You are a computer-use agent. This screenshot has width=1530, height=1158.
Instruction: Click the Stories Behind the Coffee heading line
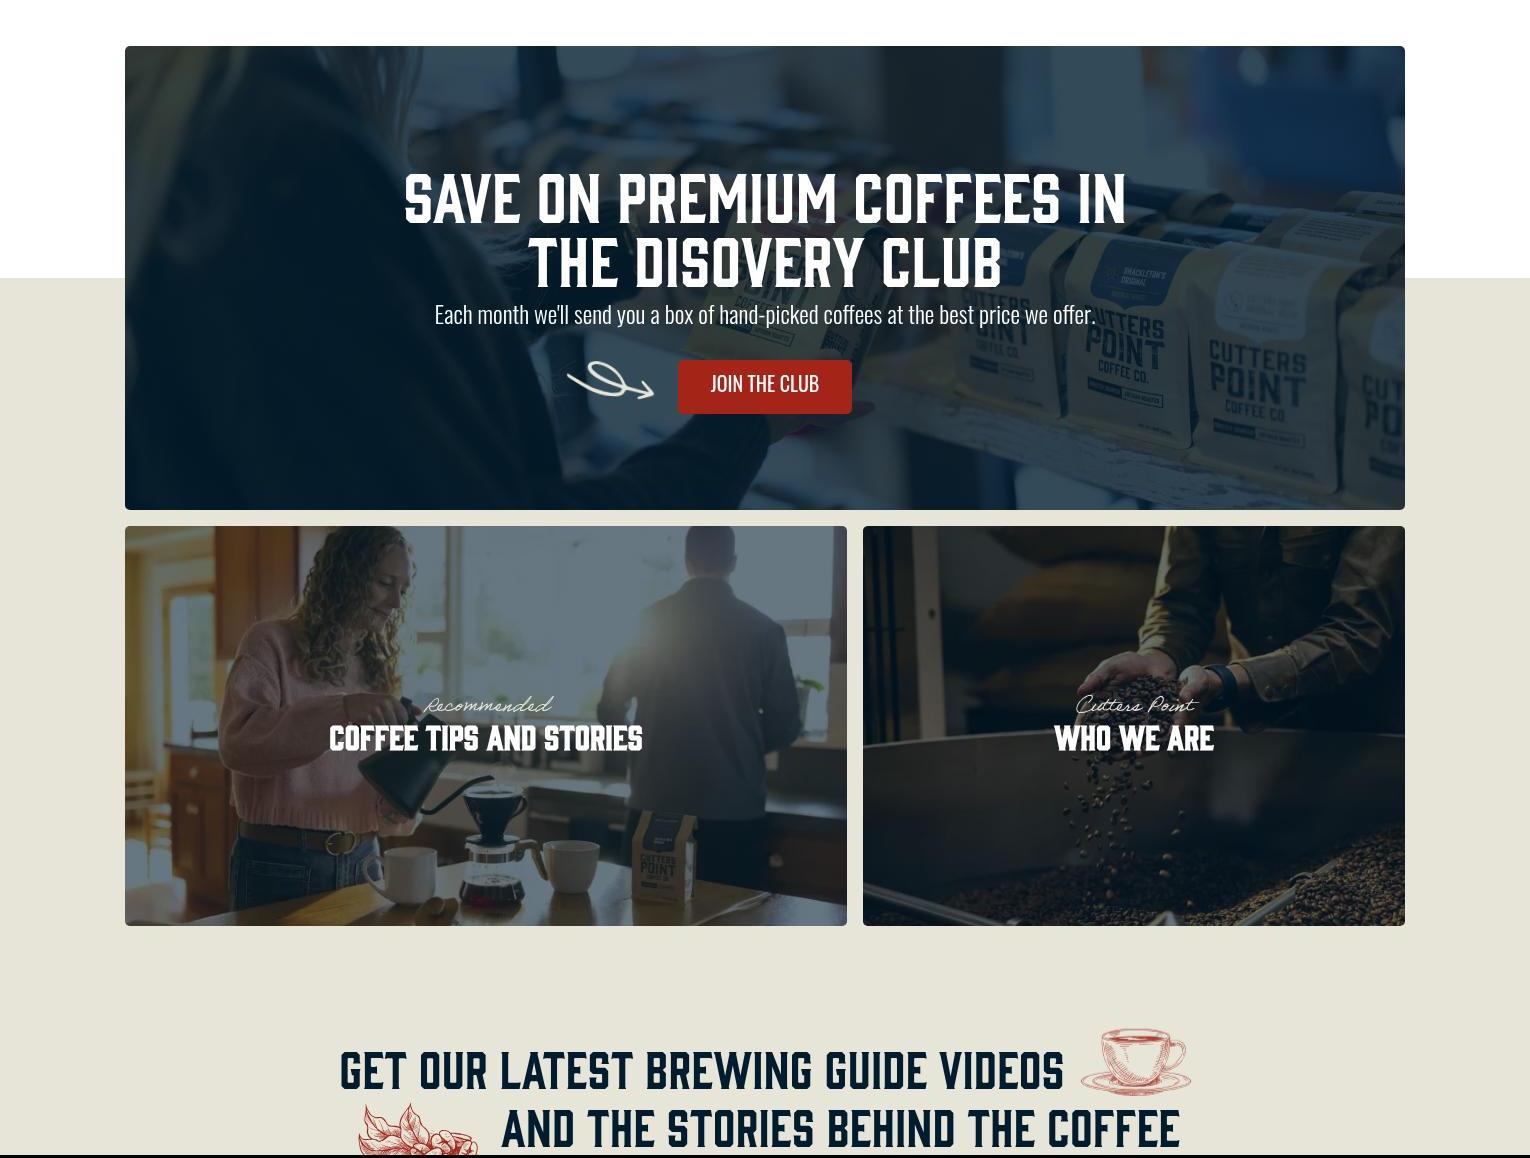pyautogui.click(x=840, y=1130)
